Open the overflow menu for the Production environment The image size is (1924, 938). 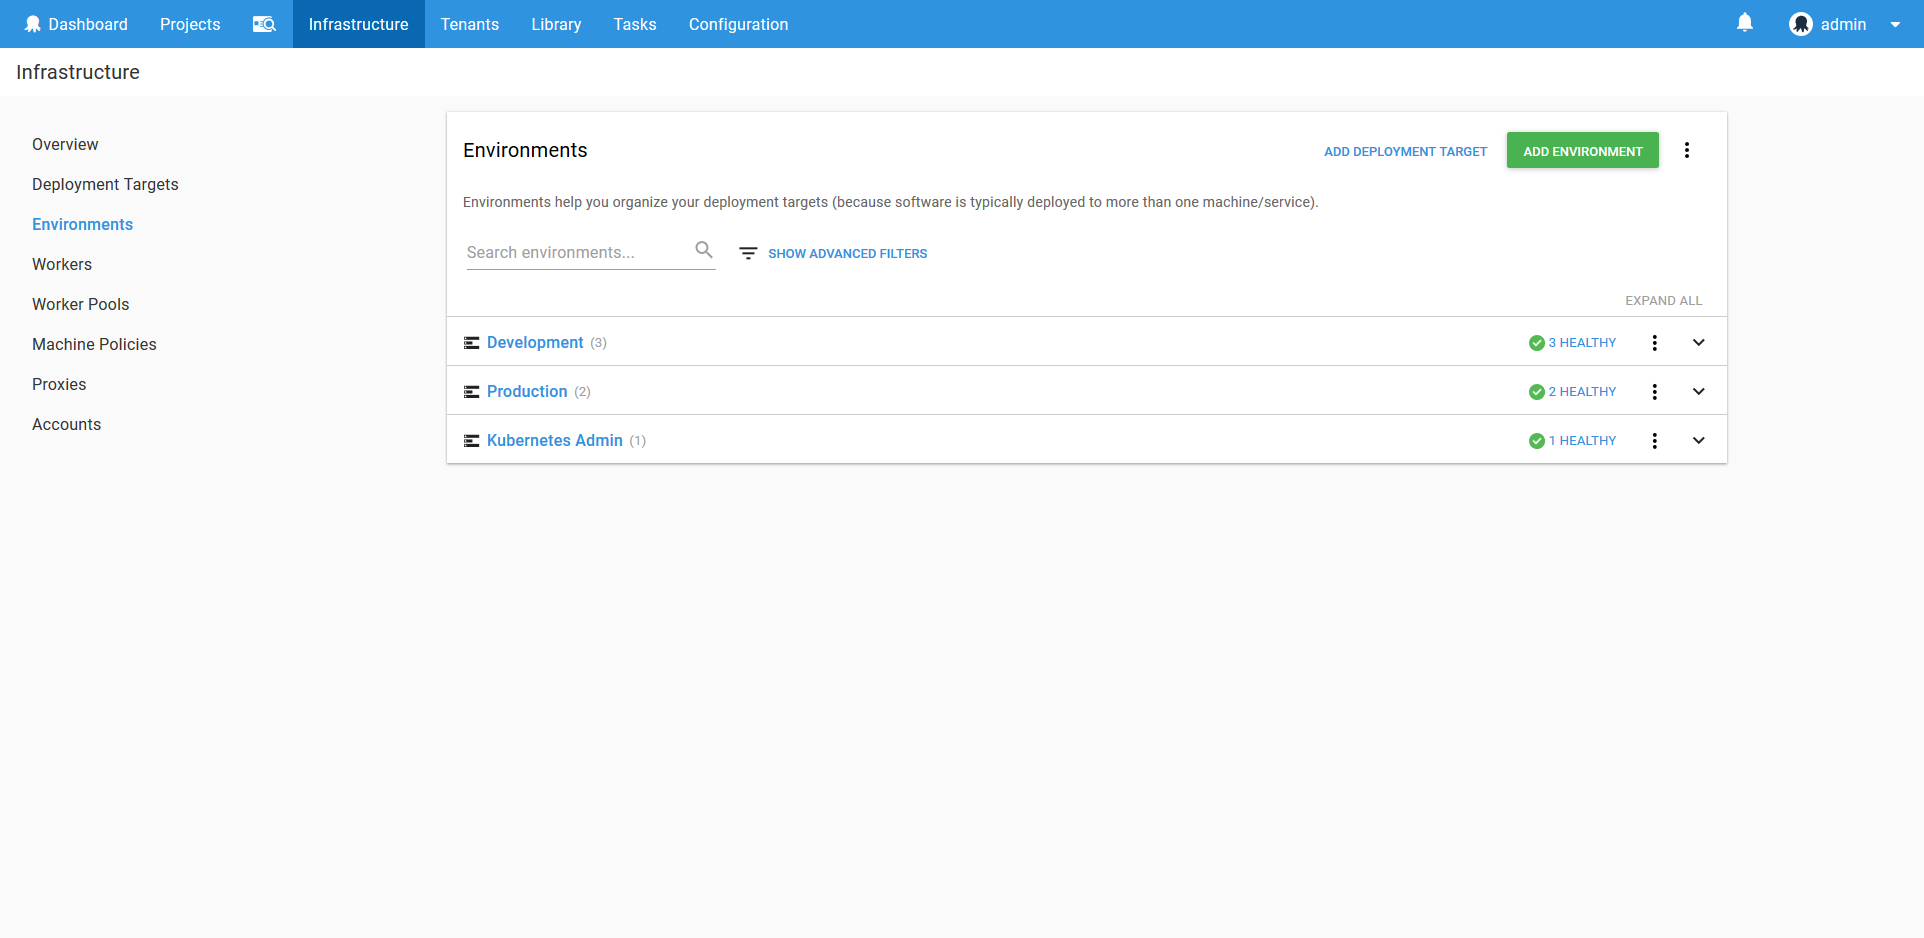(1654, 391)
